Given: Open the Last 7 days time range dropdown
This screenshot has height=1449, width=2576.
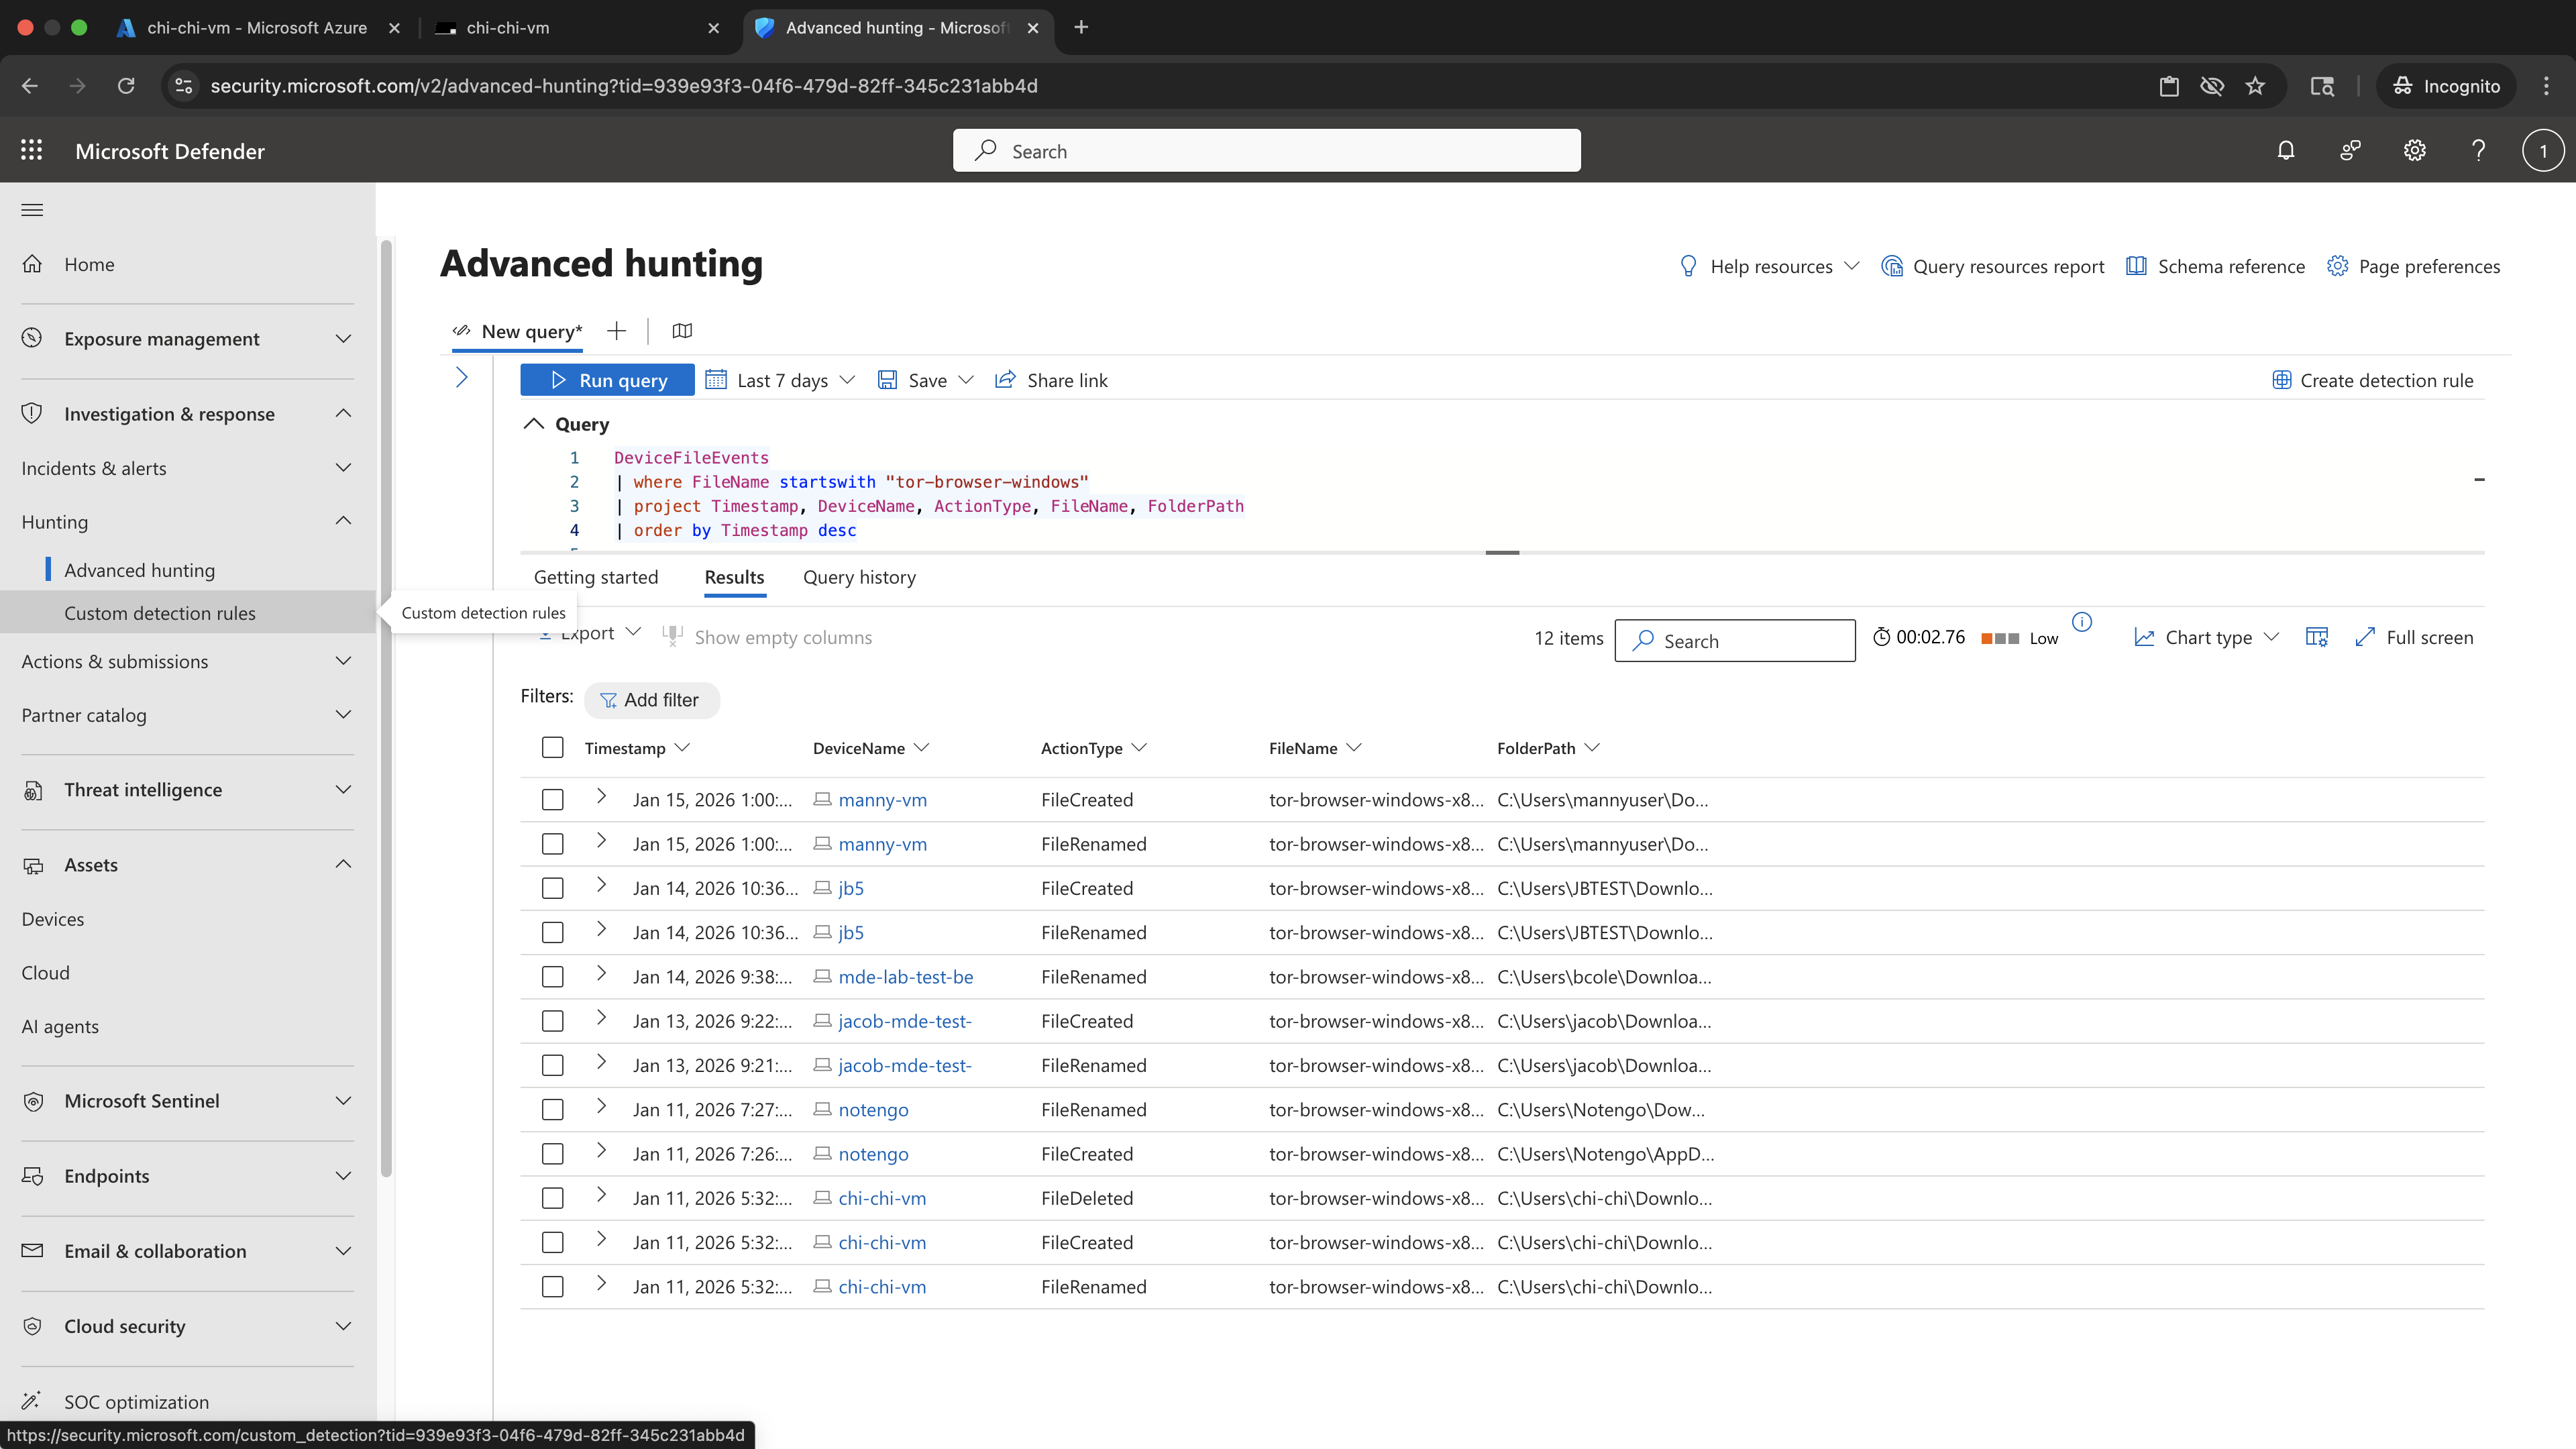Looking at the screenshot, I should [x=781, y=380].
